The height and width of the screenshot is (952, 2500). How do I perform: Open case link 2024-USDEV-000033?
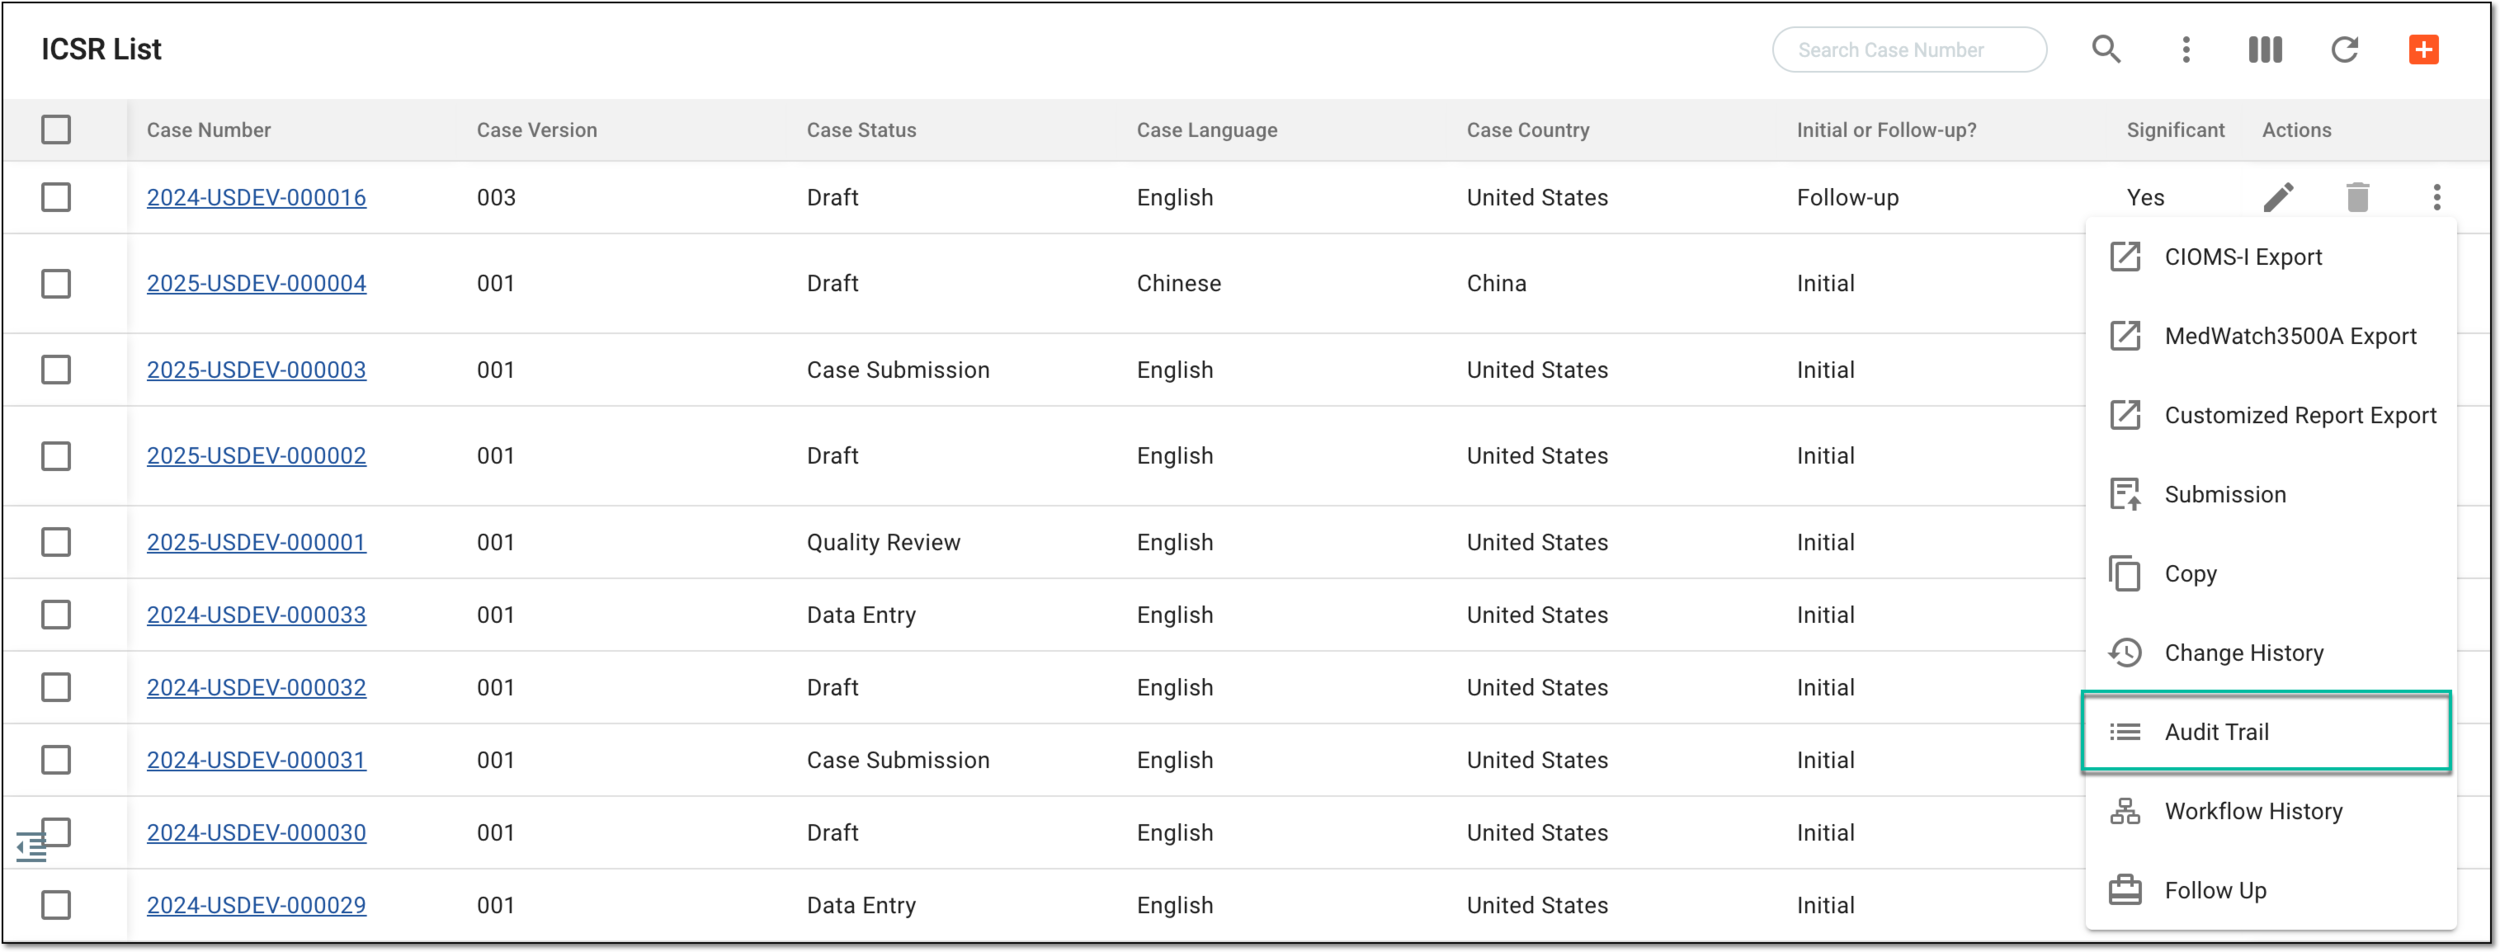[256, 615]
